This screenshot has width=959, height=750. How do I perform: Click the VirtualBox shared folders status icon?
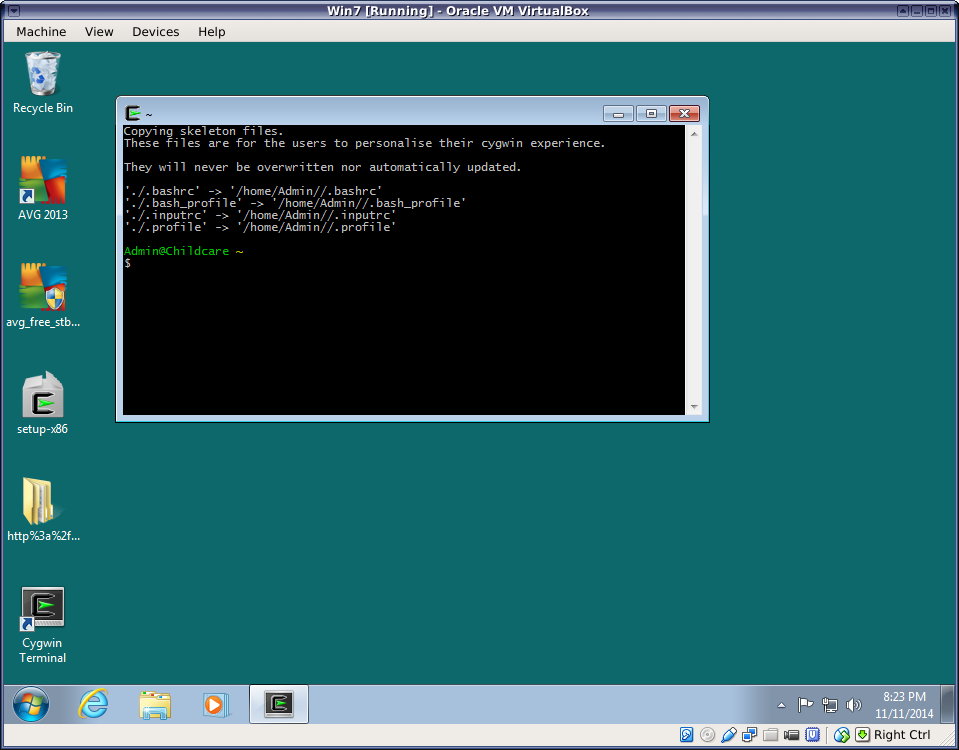(771, 735)
